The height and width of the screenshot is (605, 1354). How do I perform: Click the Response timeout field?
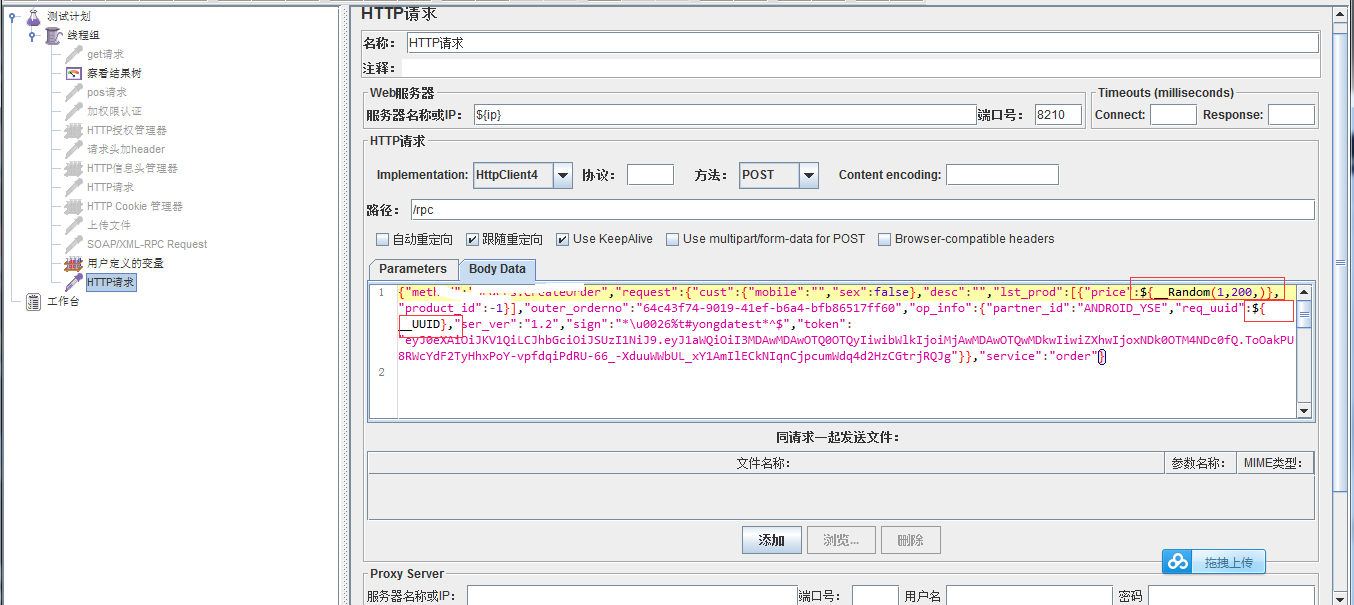tap(1291, 115)
